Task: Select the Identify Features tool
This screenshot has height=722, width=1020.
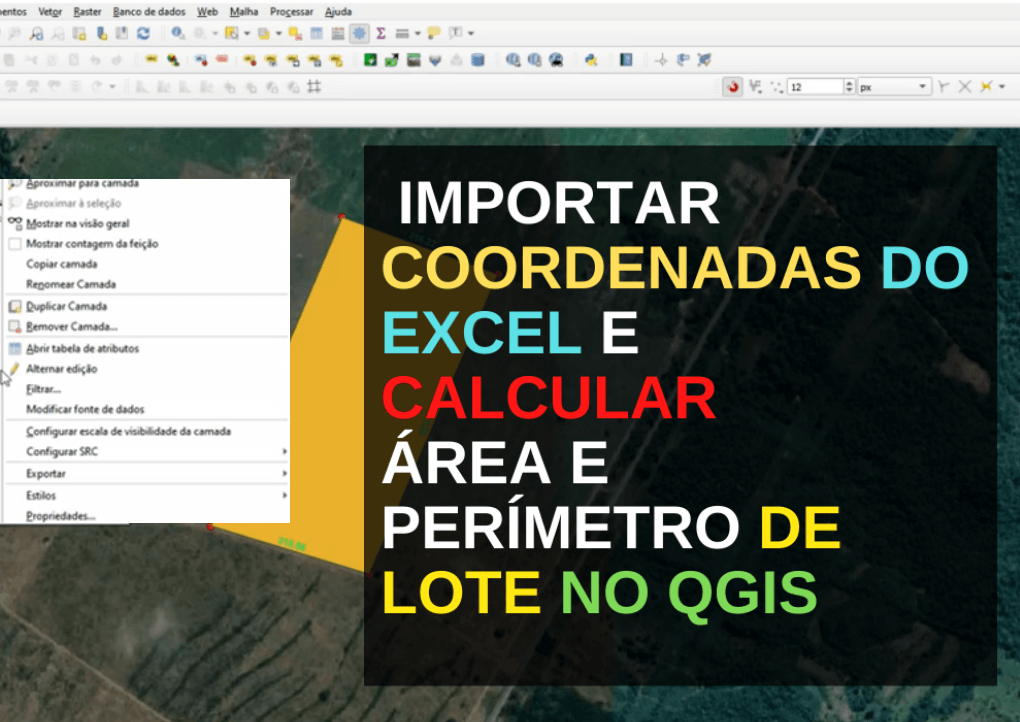Action: pyautogui.click(x=178, y=33)
